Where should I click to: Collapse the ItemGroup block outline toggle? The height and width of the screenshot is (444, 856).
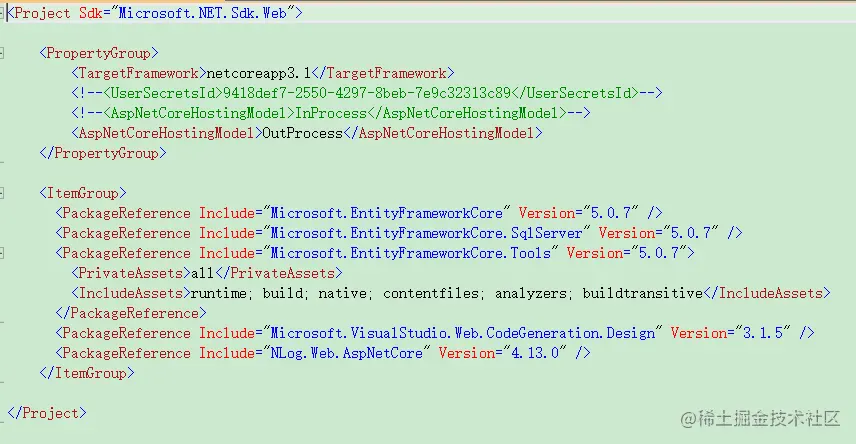pyautogui.click(x=2, y=193)
